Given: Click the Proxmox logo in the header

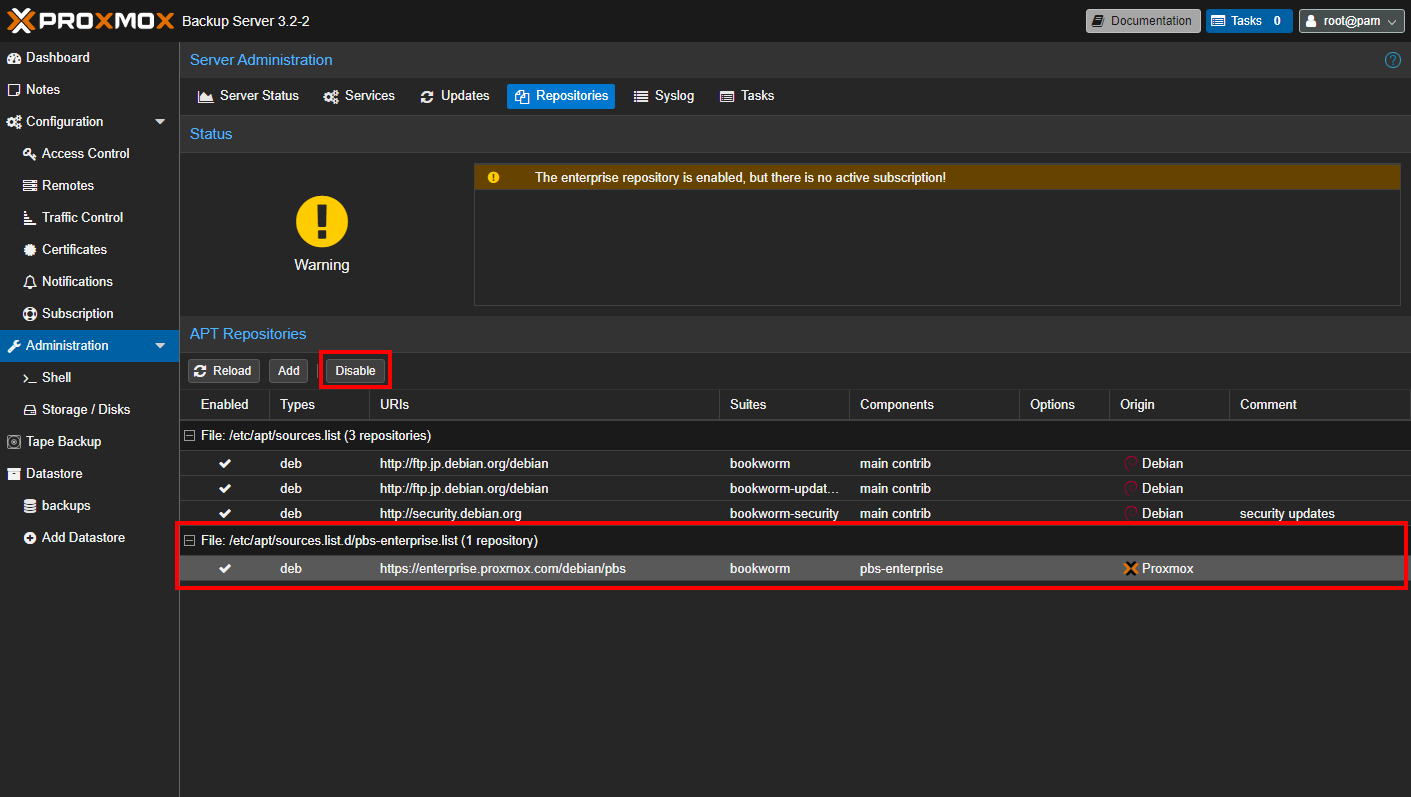Looking at the screenshot, I should 91,20.
